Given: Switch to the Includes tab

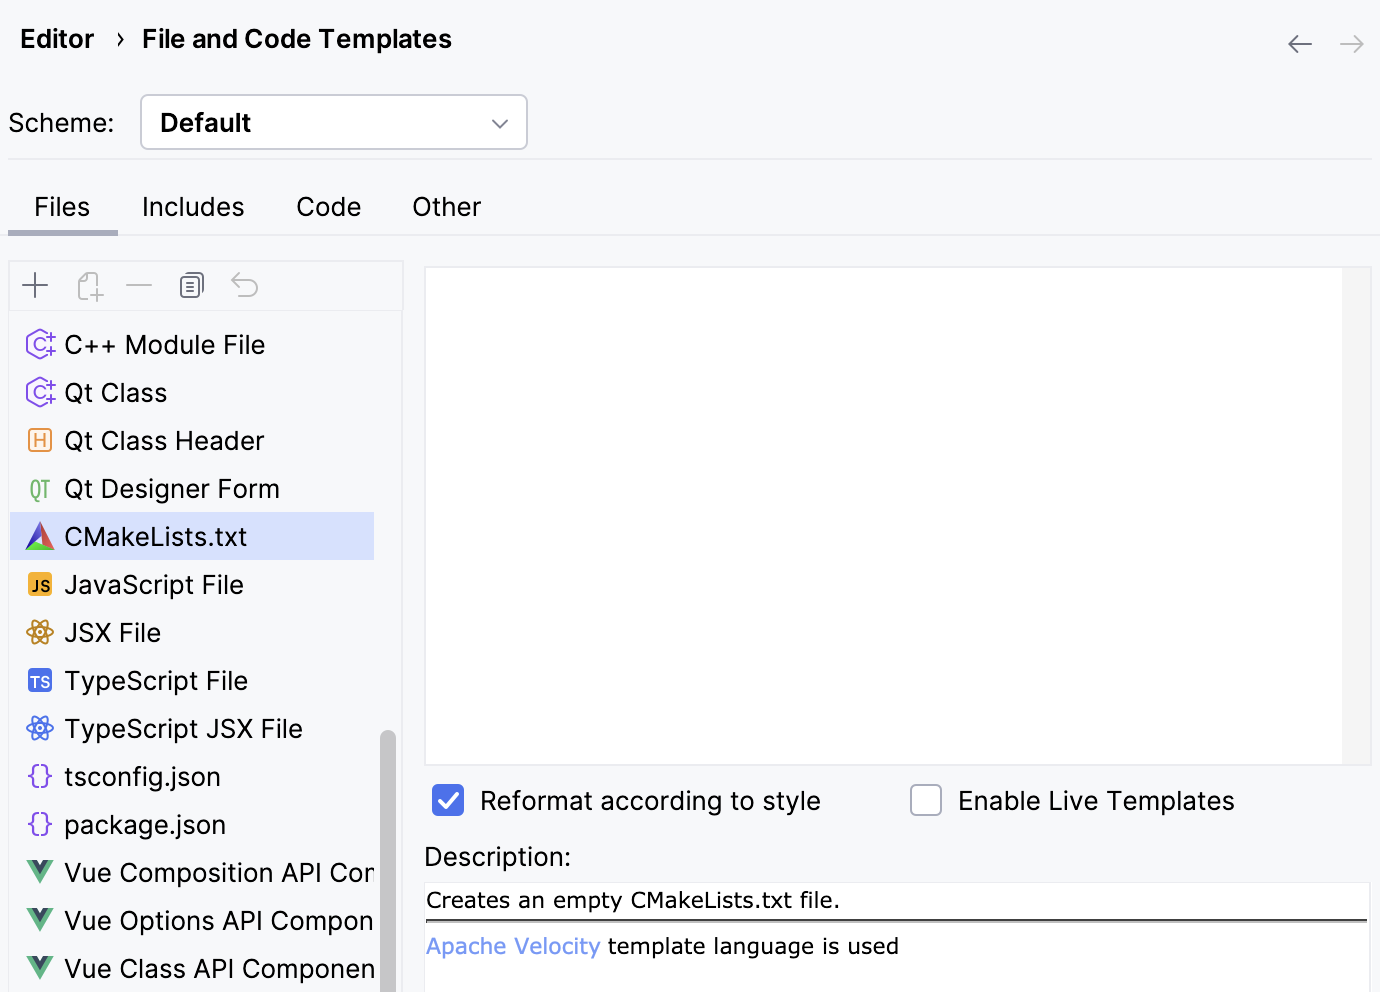Looking at the screenshot, I should [x=193, y=207].
